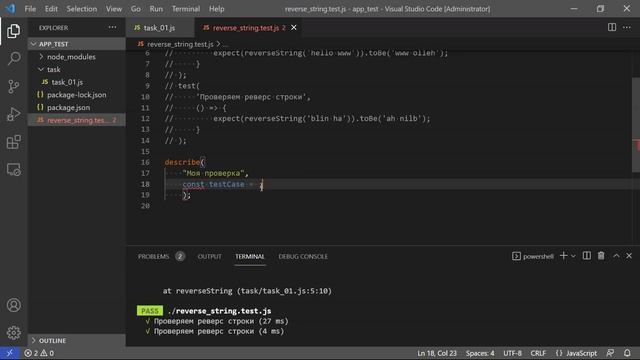Open notifications bell in status bar
Viewport: 640px width, 360px height.
[x=627, y=353]
